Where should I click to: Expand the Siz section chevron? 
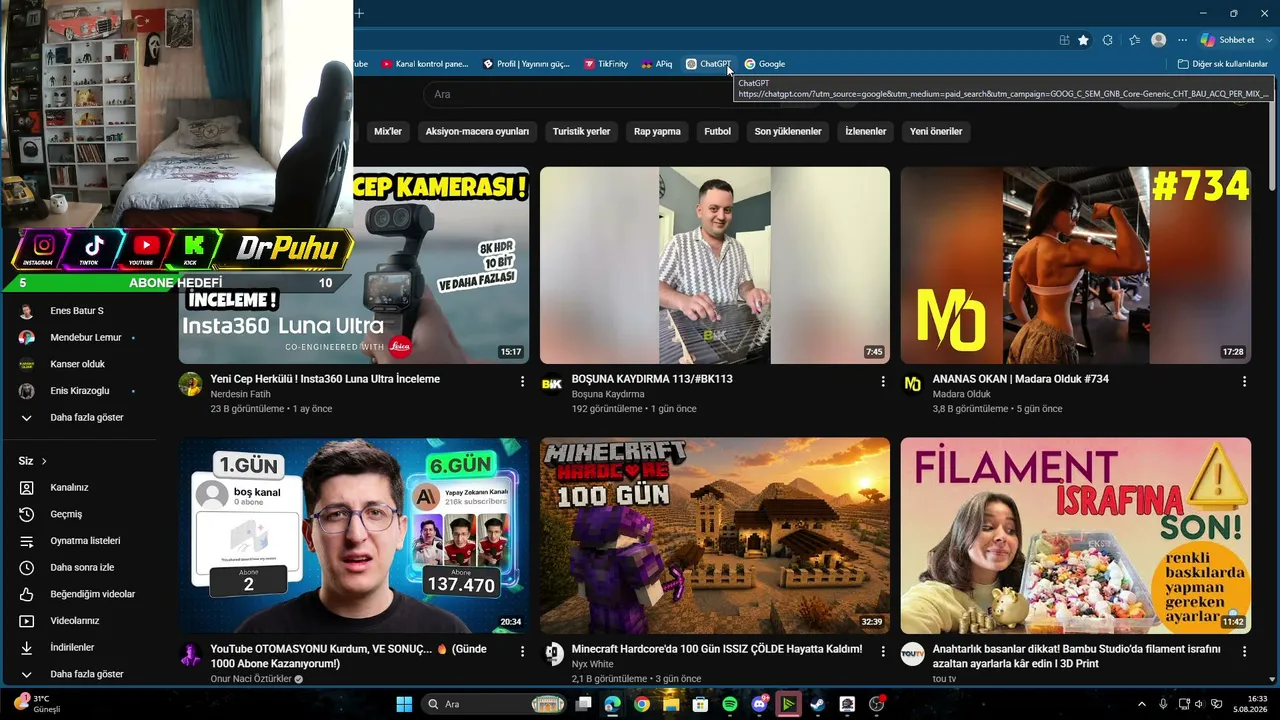(44, 461)
